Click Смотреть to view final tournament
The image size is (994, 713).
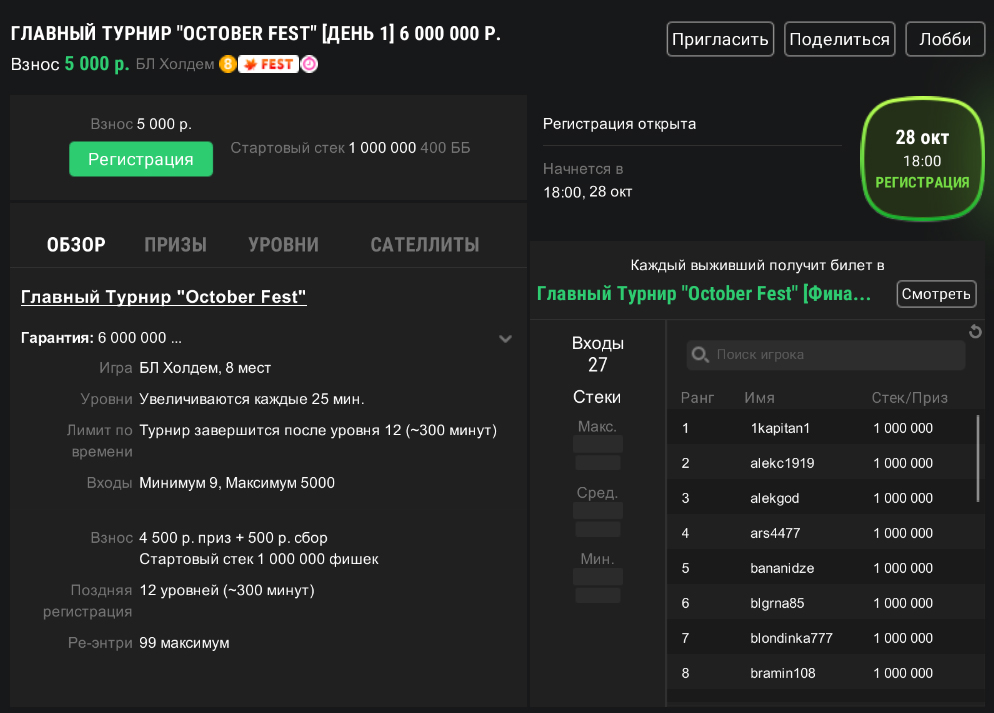tap(936, 294)
